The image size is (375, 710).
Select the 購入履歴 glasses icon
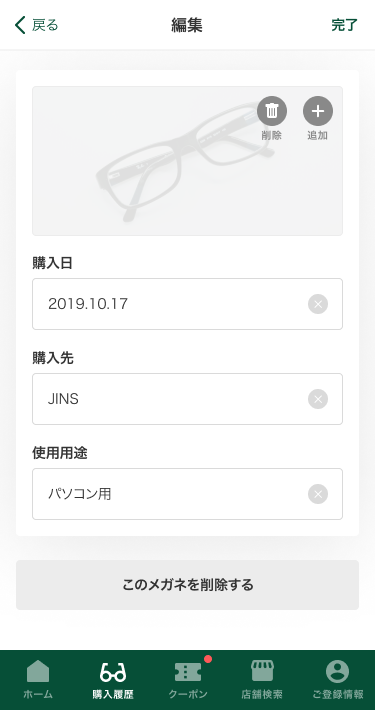(x=113, y=672)
